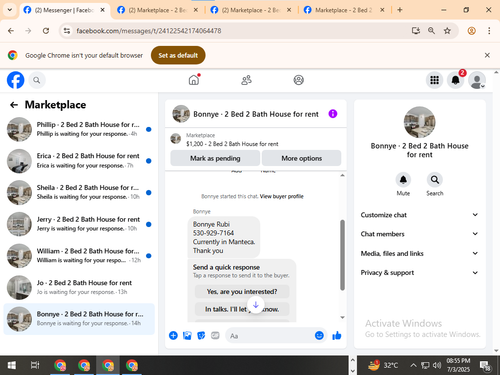The width and height of the screenshot is (500, 375).
Task: Expand Customize chat section
Action: [x=419, y=215]
